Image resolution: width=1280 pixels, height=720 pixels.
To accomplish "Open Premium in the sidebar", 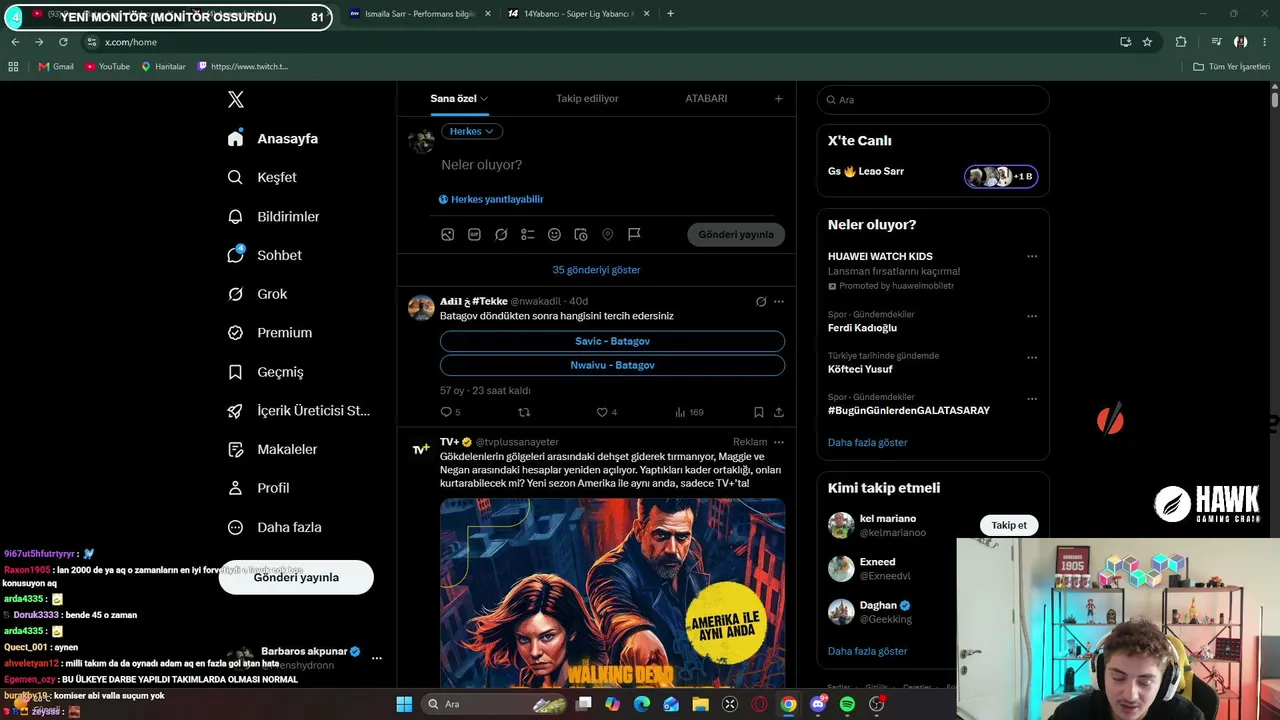I will tap(269, 333).
